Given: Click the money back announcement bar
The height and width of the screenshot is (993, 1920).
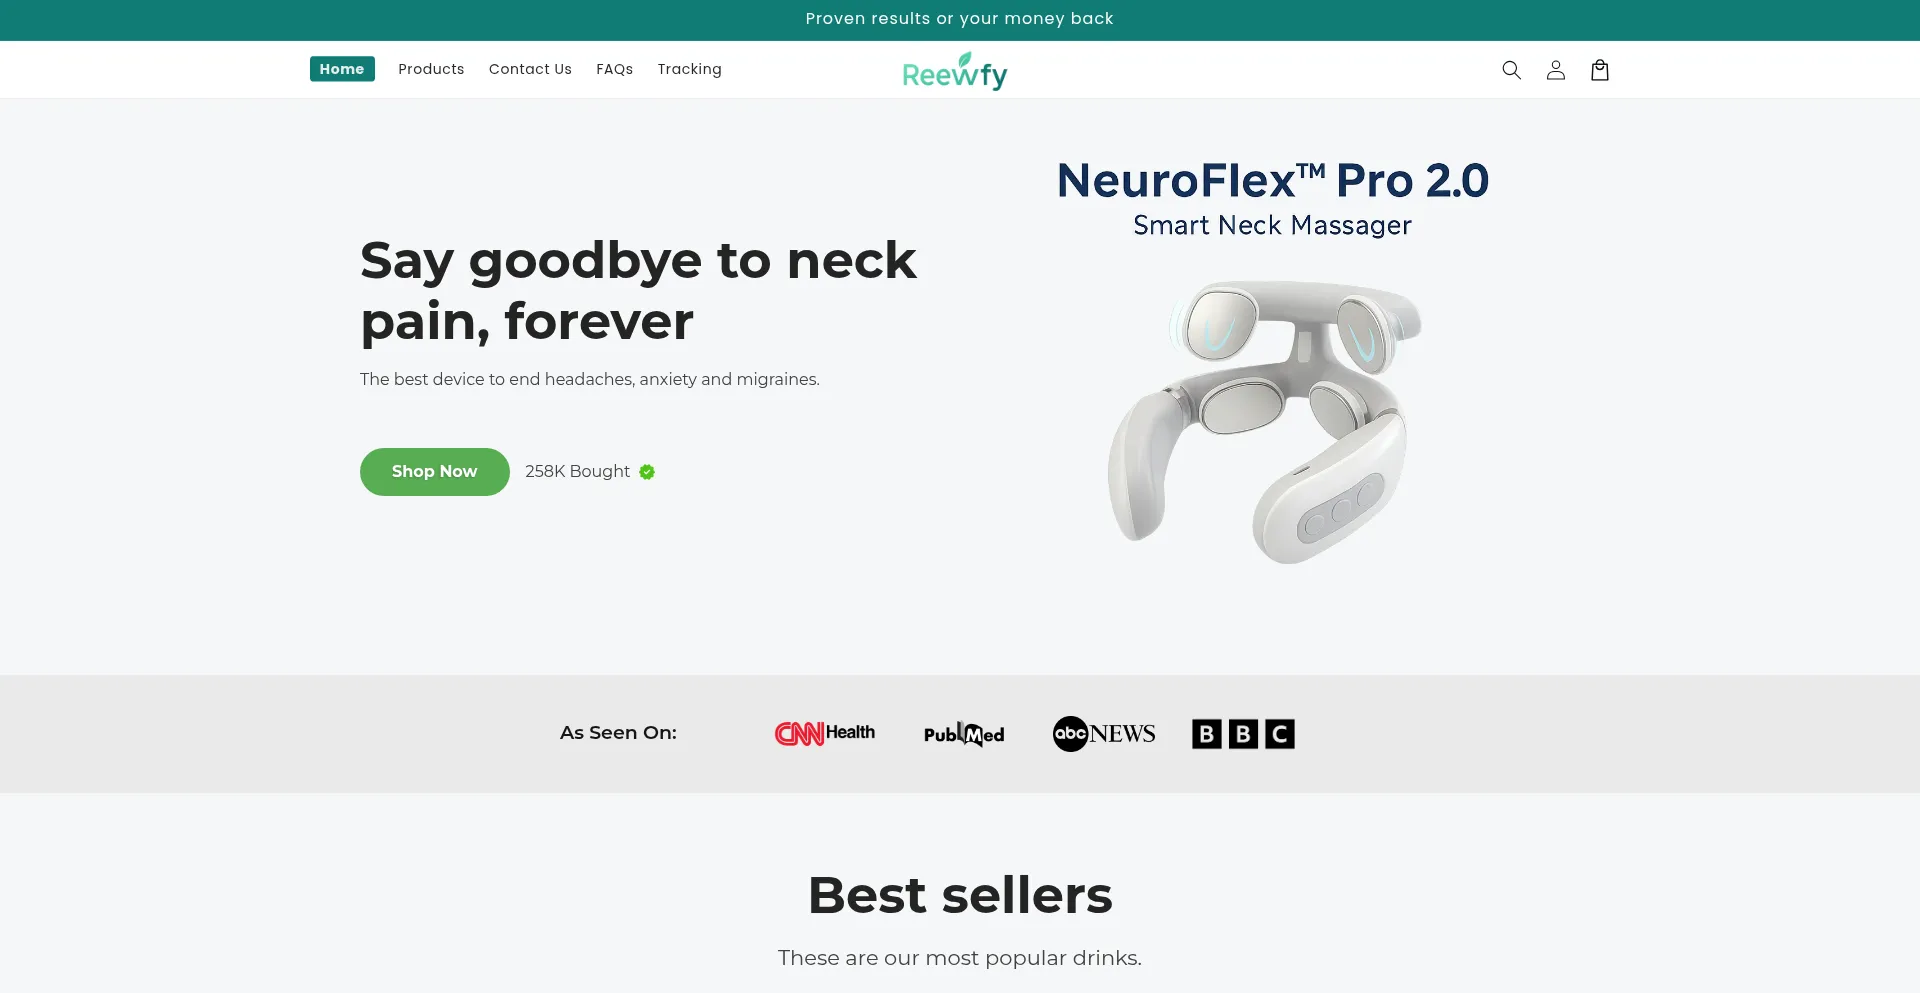Looking at the screenshot, I should tap(960, 20).
